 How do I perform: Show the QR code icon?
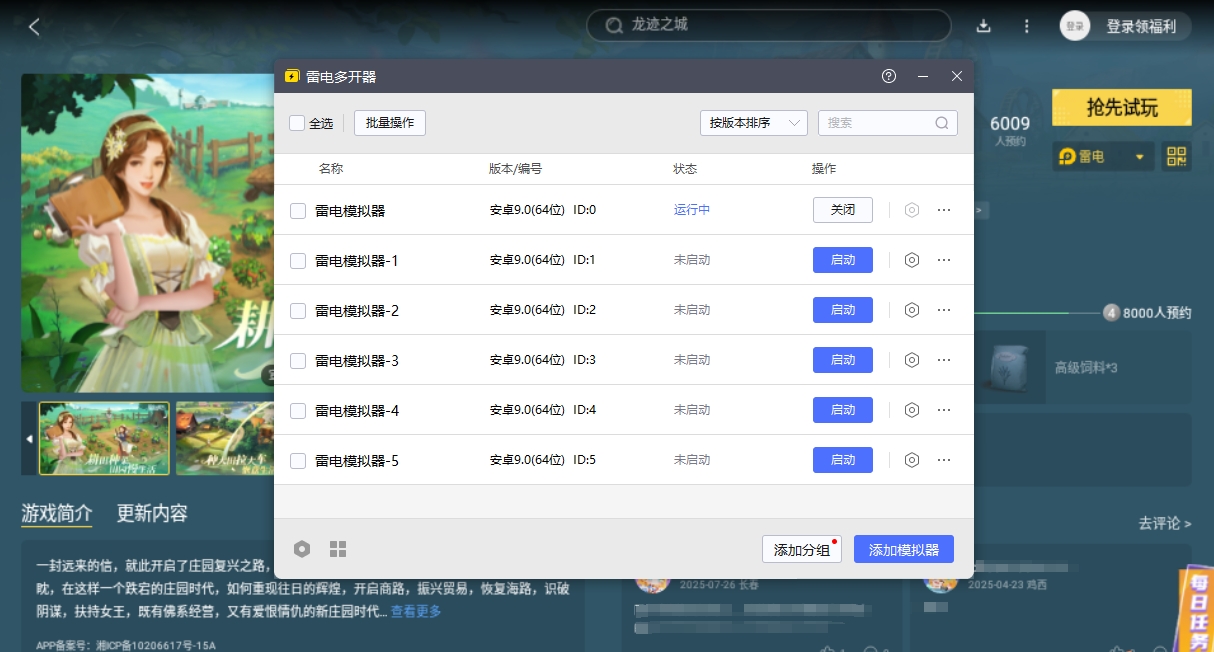[x=1177, y=156]
